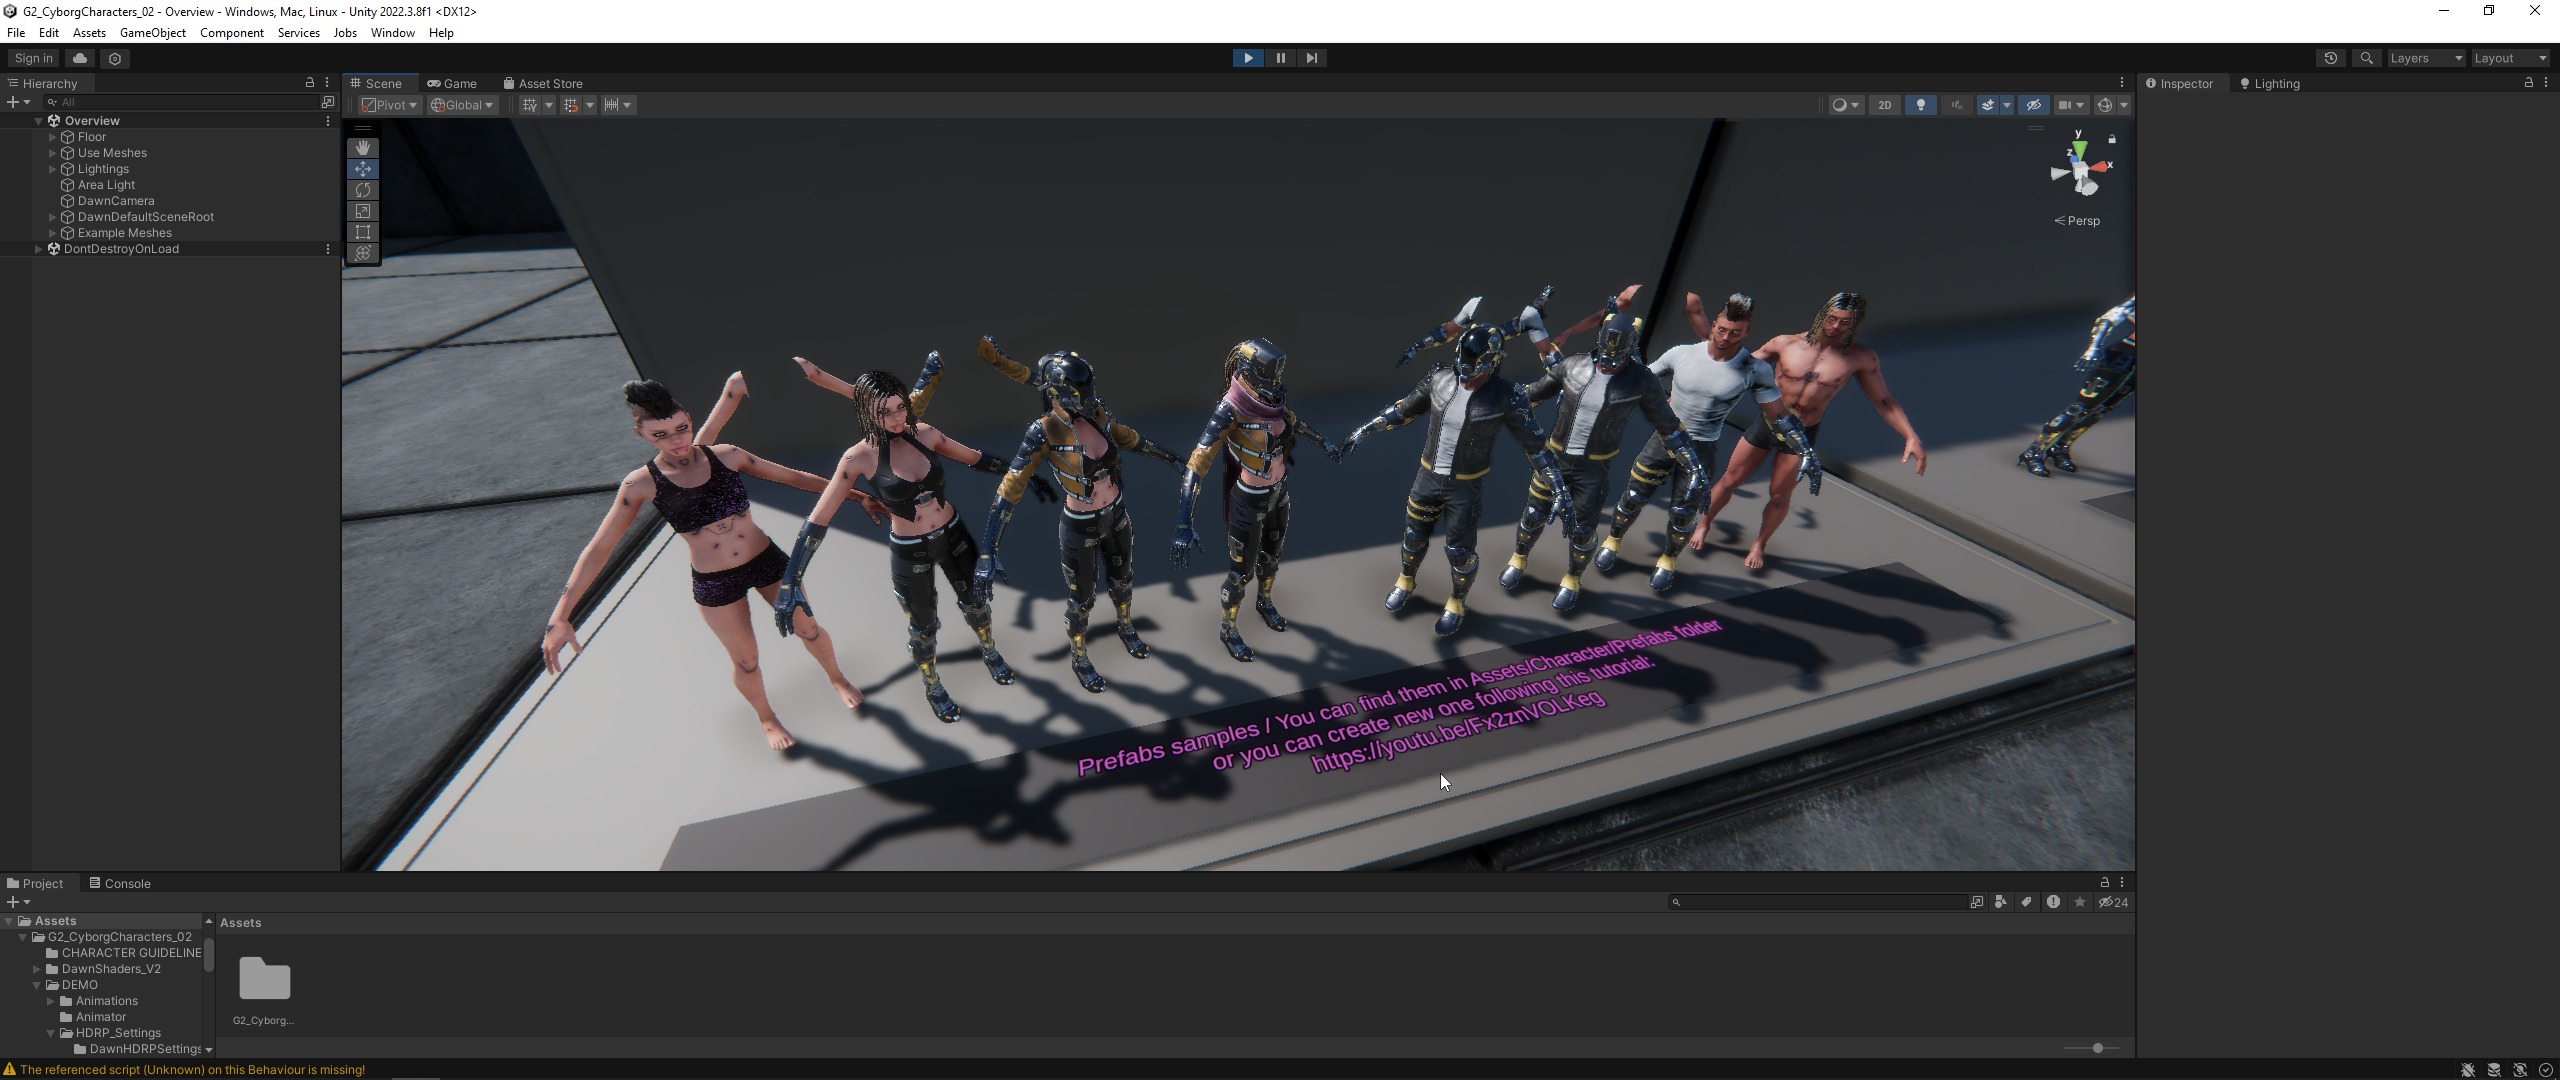Switch to the Console tab
The width and height of the screenshot is (2560, 1080).
(120, 883)
